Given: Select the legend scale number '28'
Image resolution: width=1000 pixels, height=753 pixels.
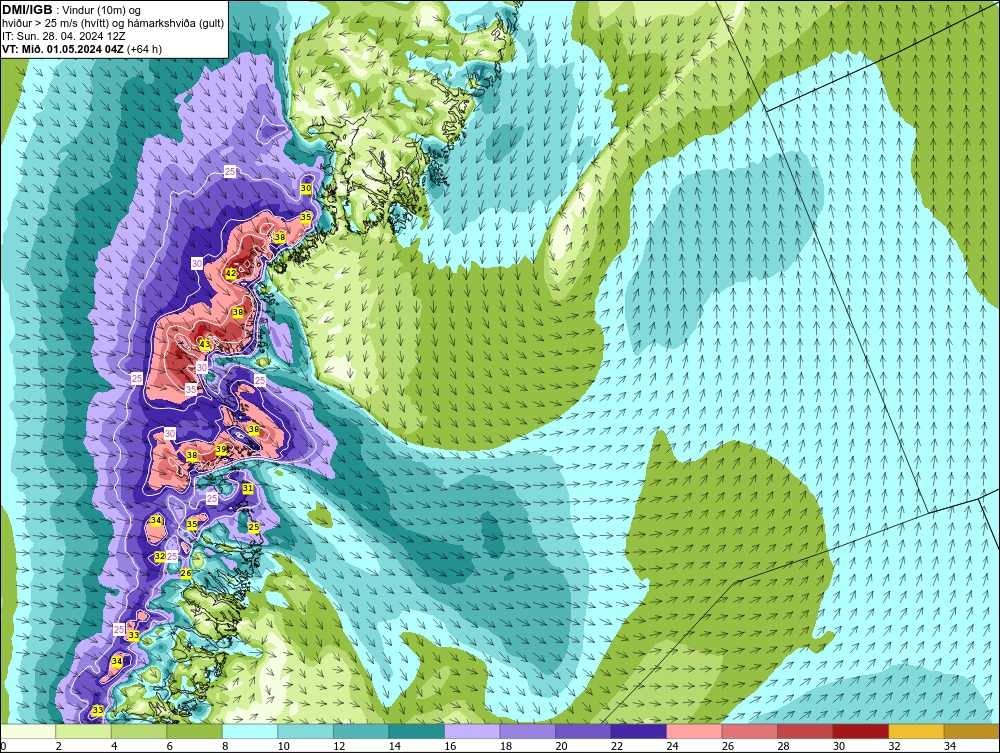Looking at the screenshot, I should pos(783,746).
